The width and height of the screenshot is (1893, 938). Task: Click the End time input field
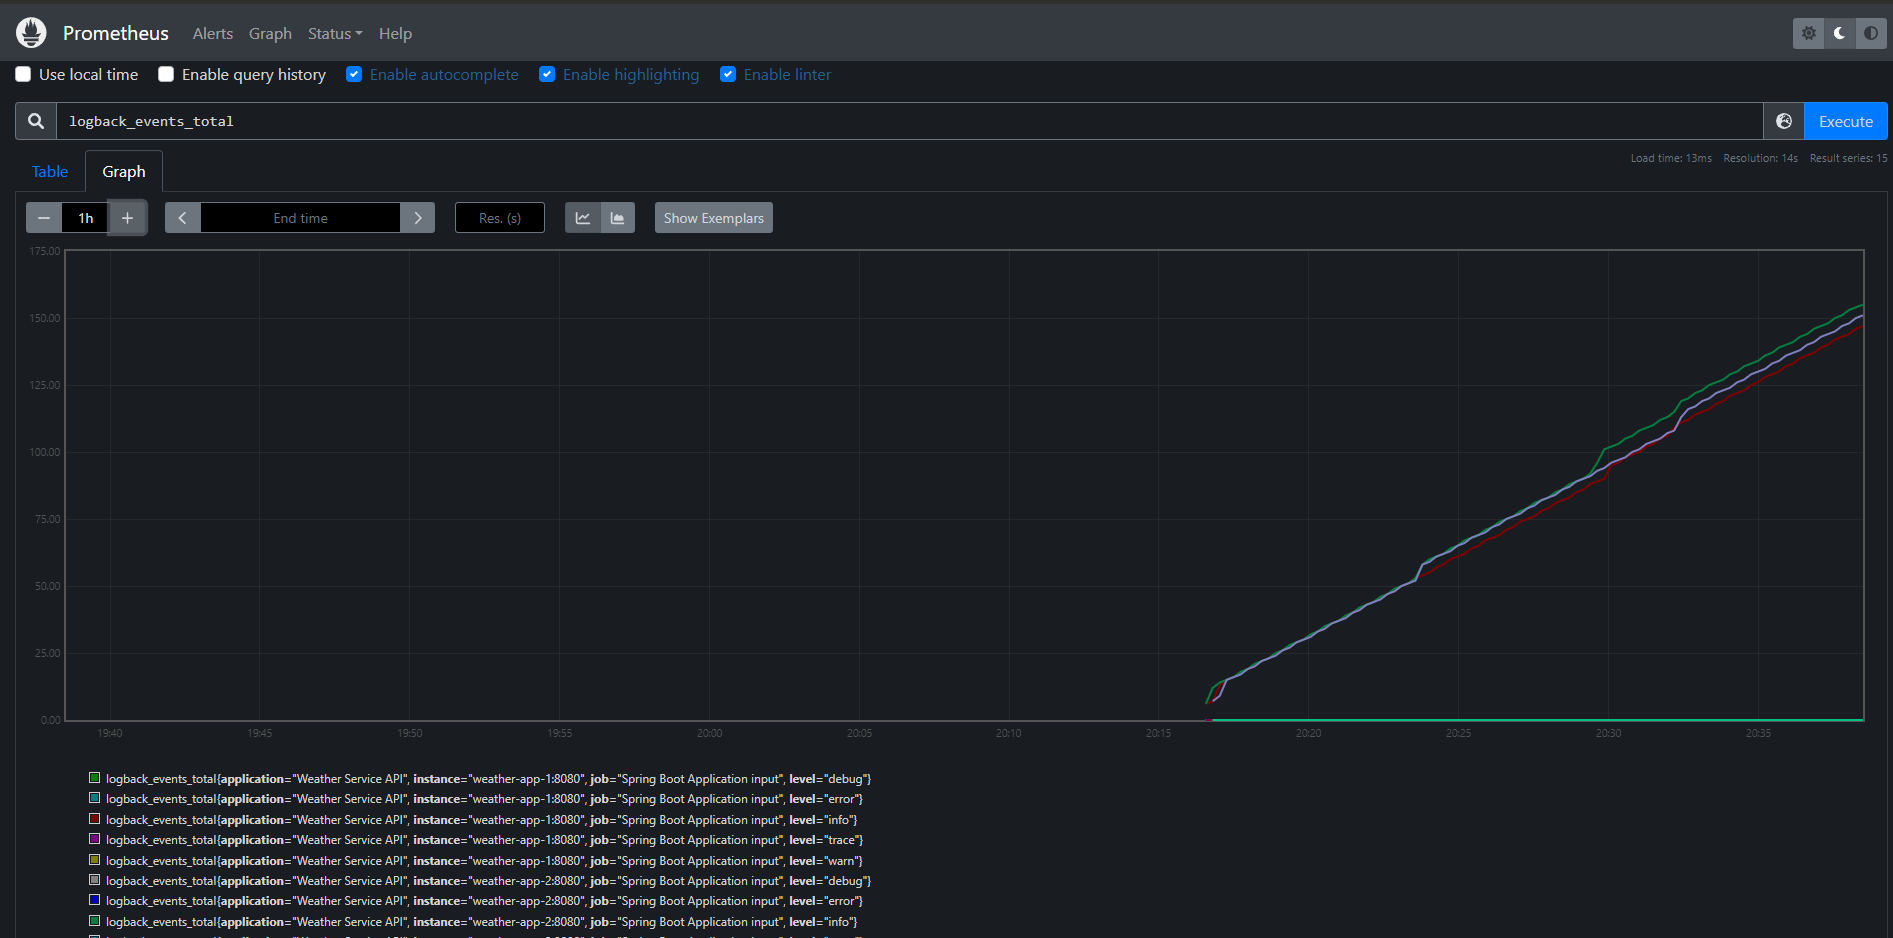click(300, 218)
